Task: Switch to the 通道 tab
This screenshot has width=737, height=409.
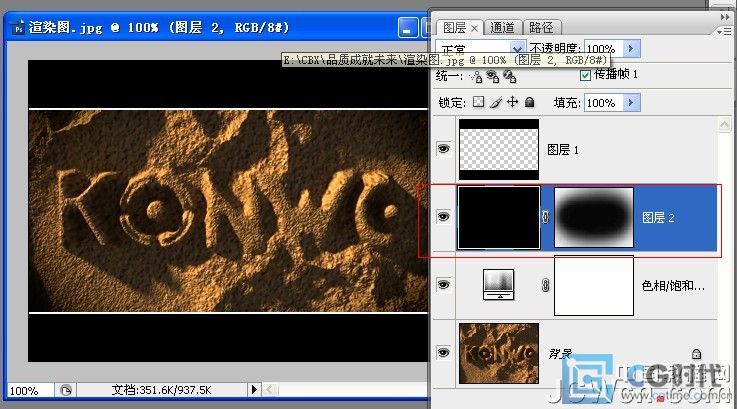Action: tap(502, 28)
